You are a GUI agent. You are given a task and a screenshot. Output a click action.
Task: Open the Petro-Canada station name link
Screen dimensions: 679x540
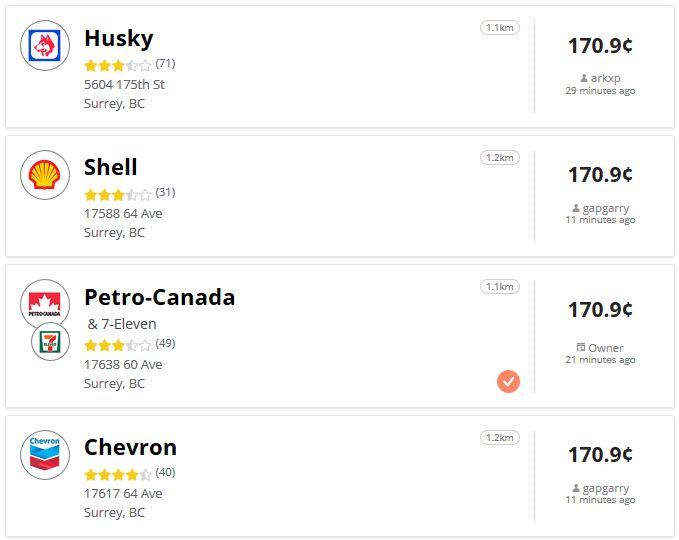[159, 297]
